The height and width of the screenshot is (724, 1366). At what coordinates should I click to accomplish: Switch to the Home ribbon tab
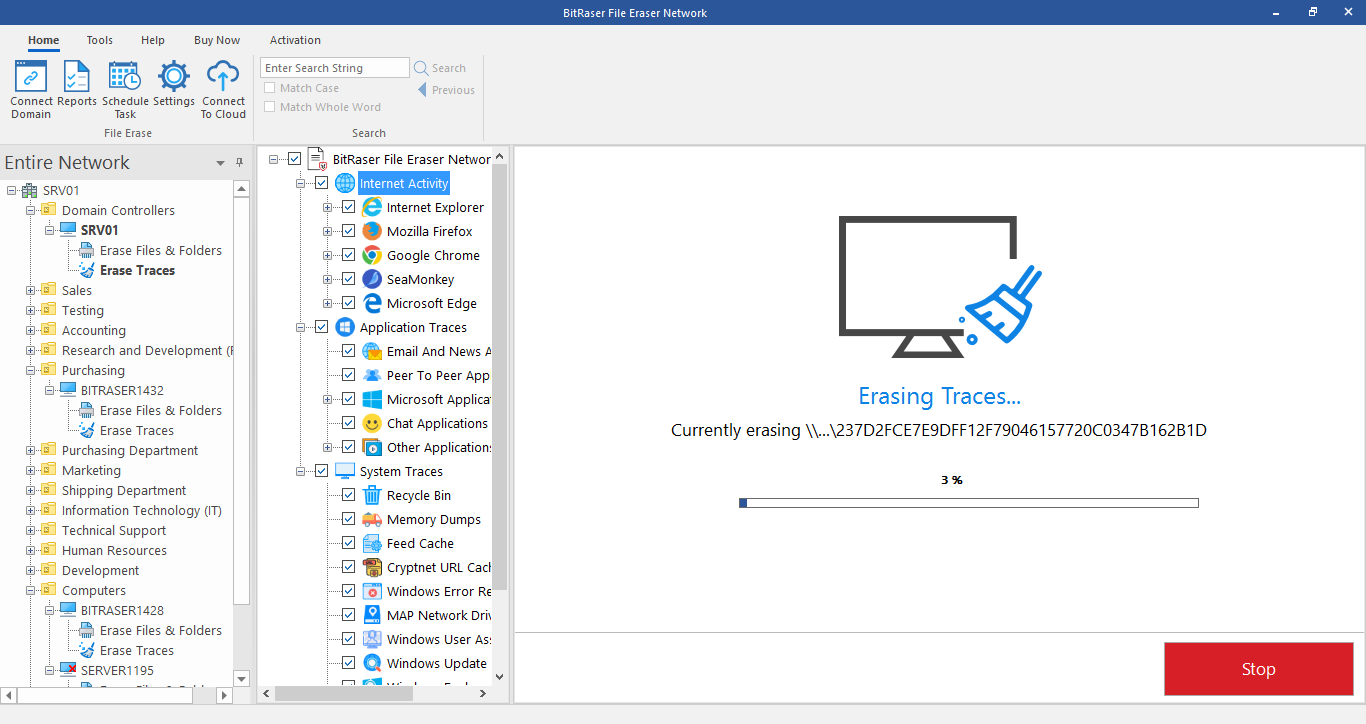[x=43, y=40]
